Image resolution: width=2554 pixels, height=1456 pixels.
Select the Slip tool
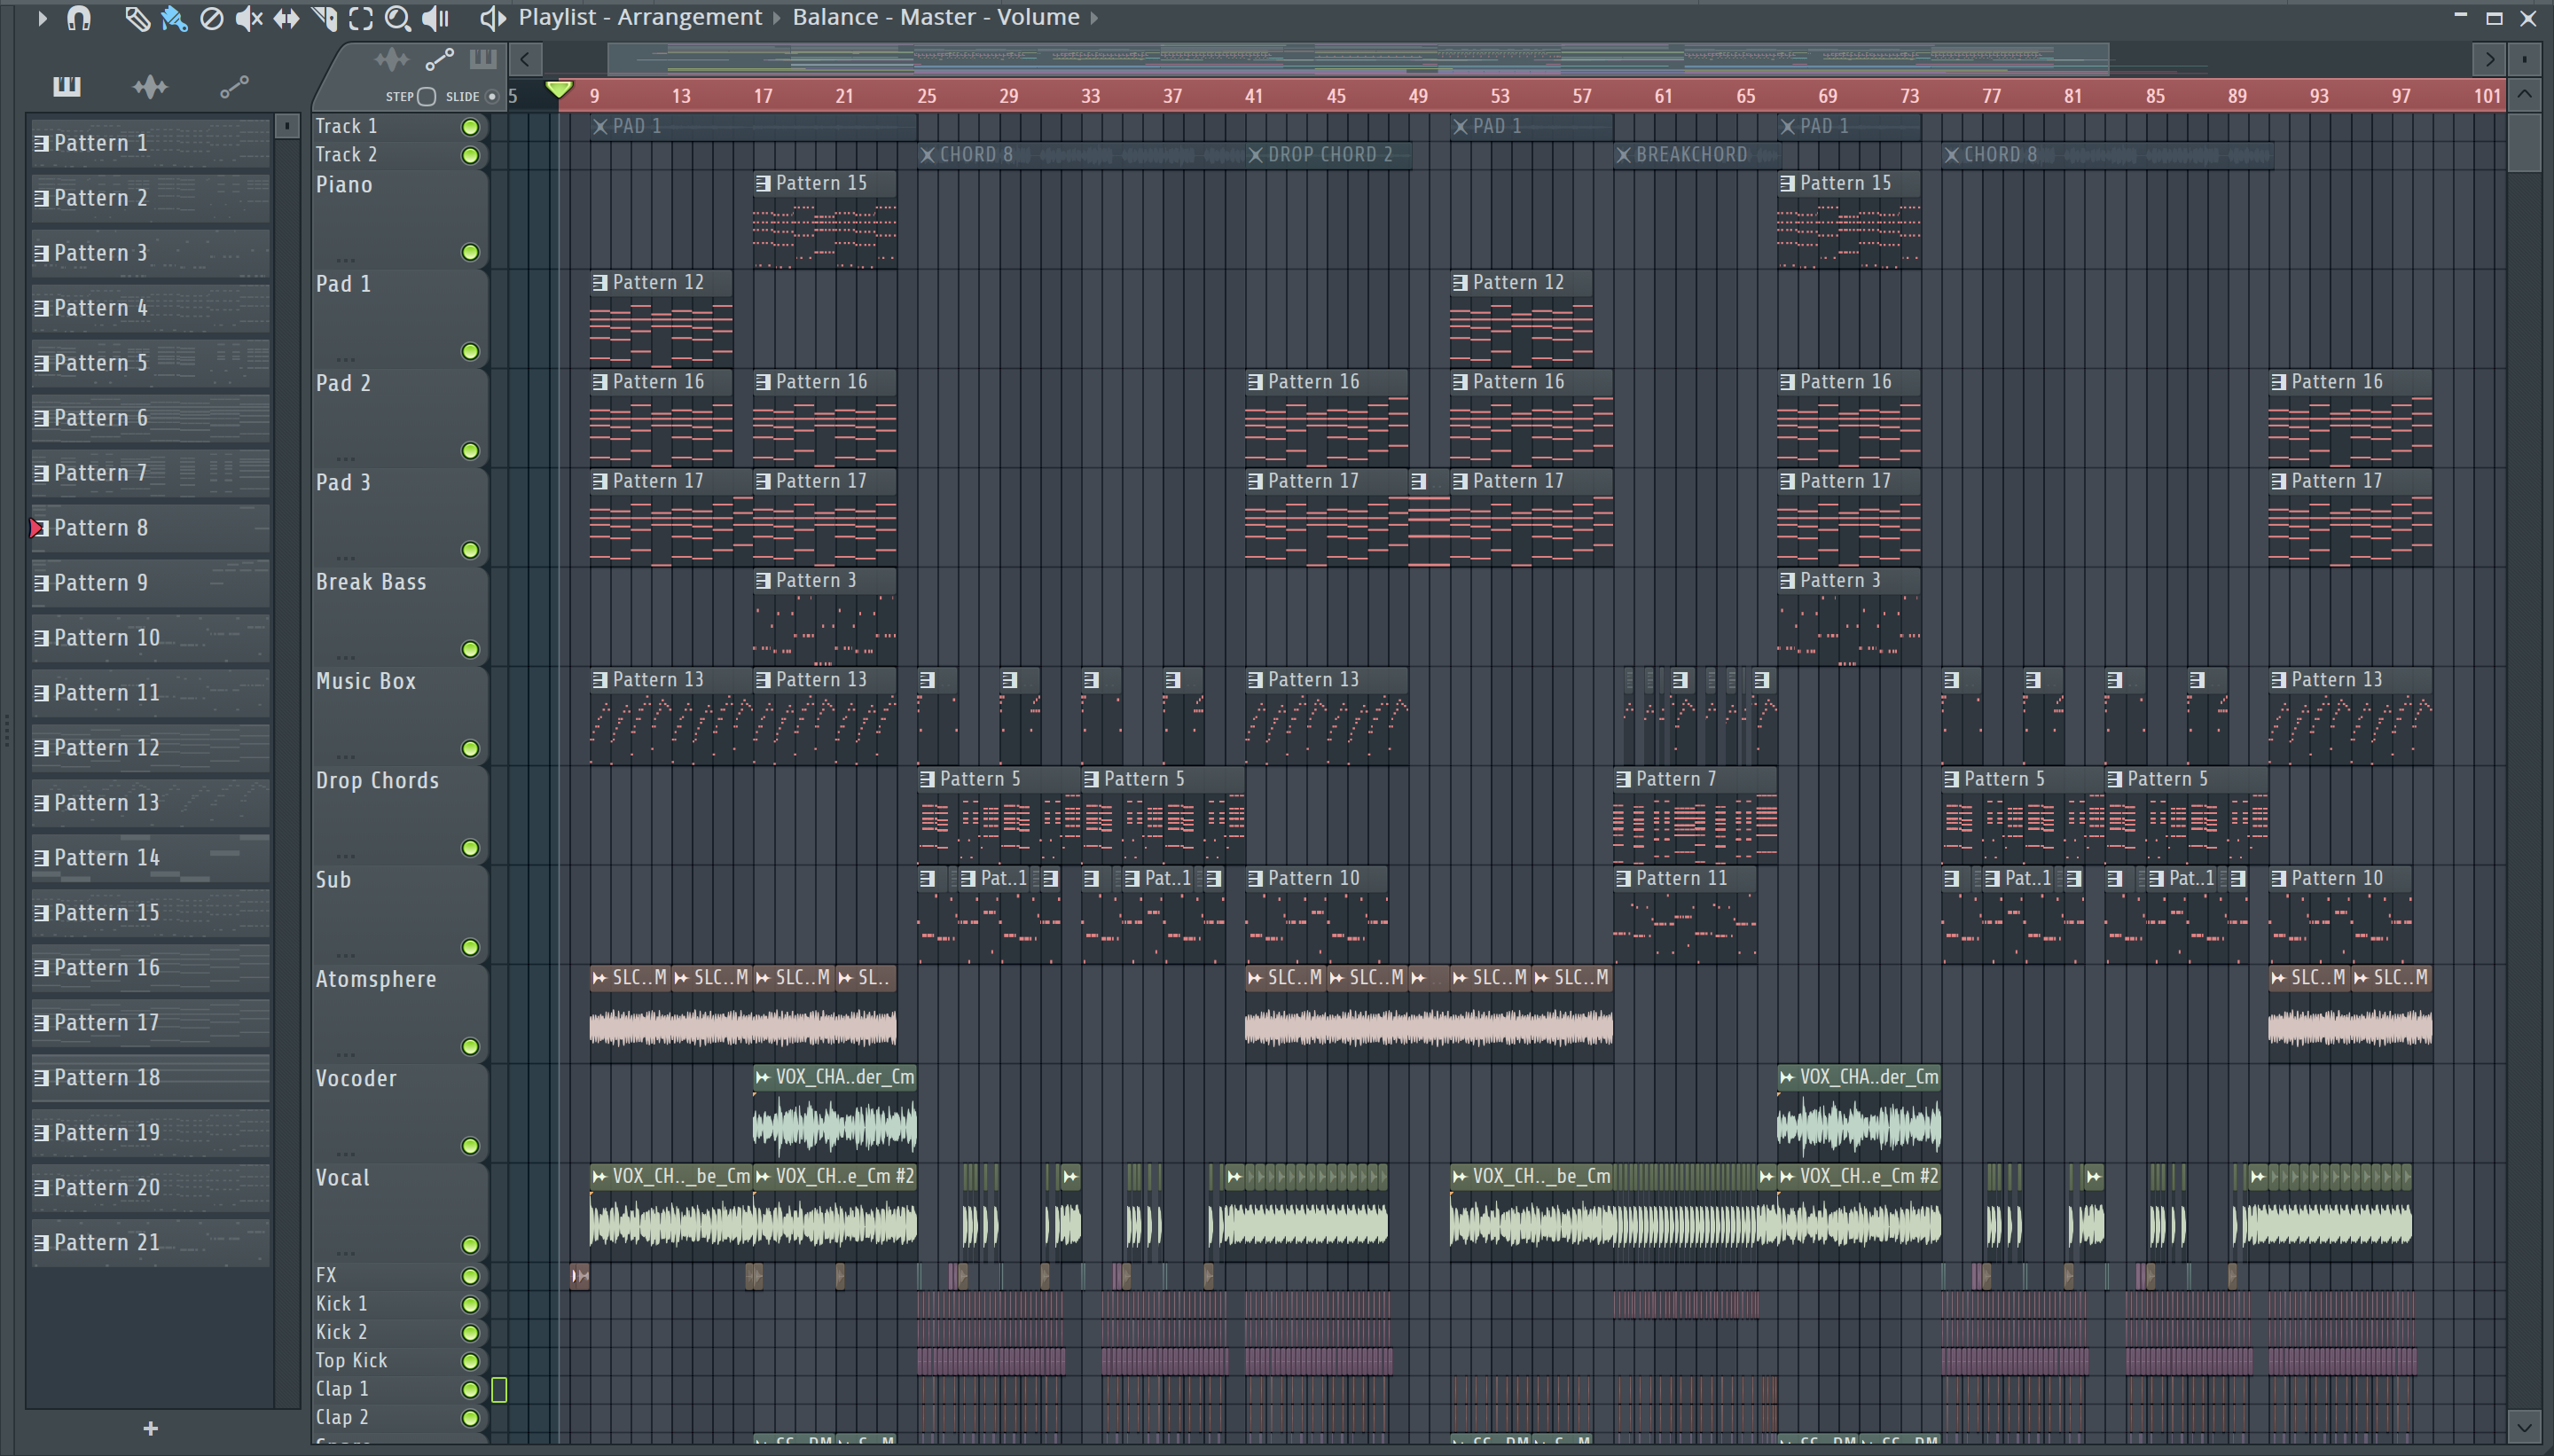pyautogui.click(x=286, y=18)
